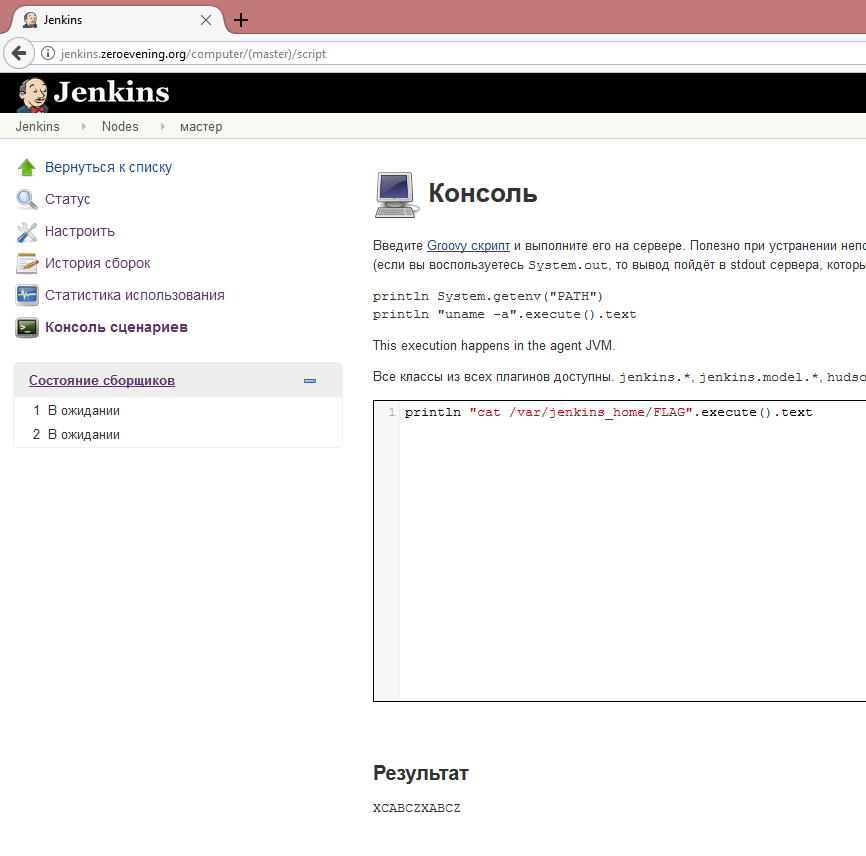Open the Настроить sidebar link
Screen dimensions: 866x856
coord(80,231)
